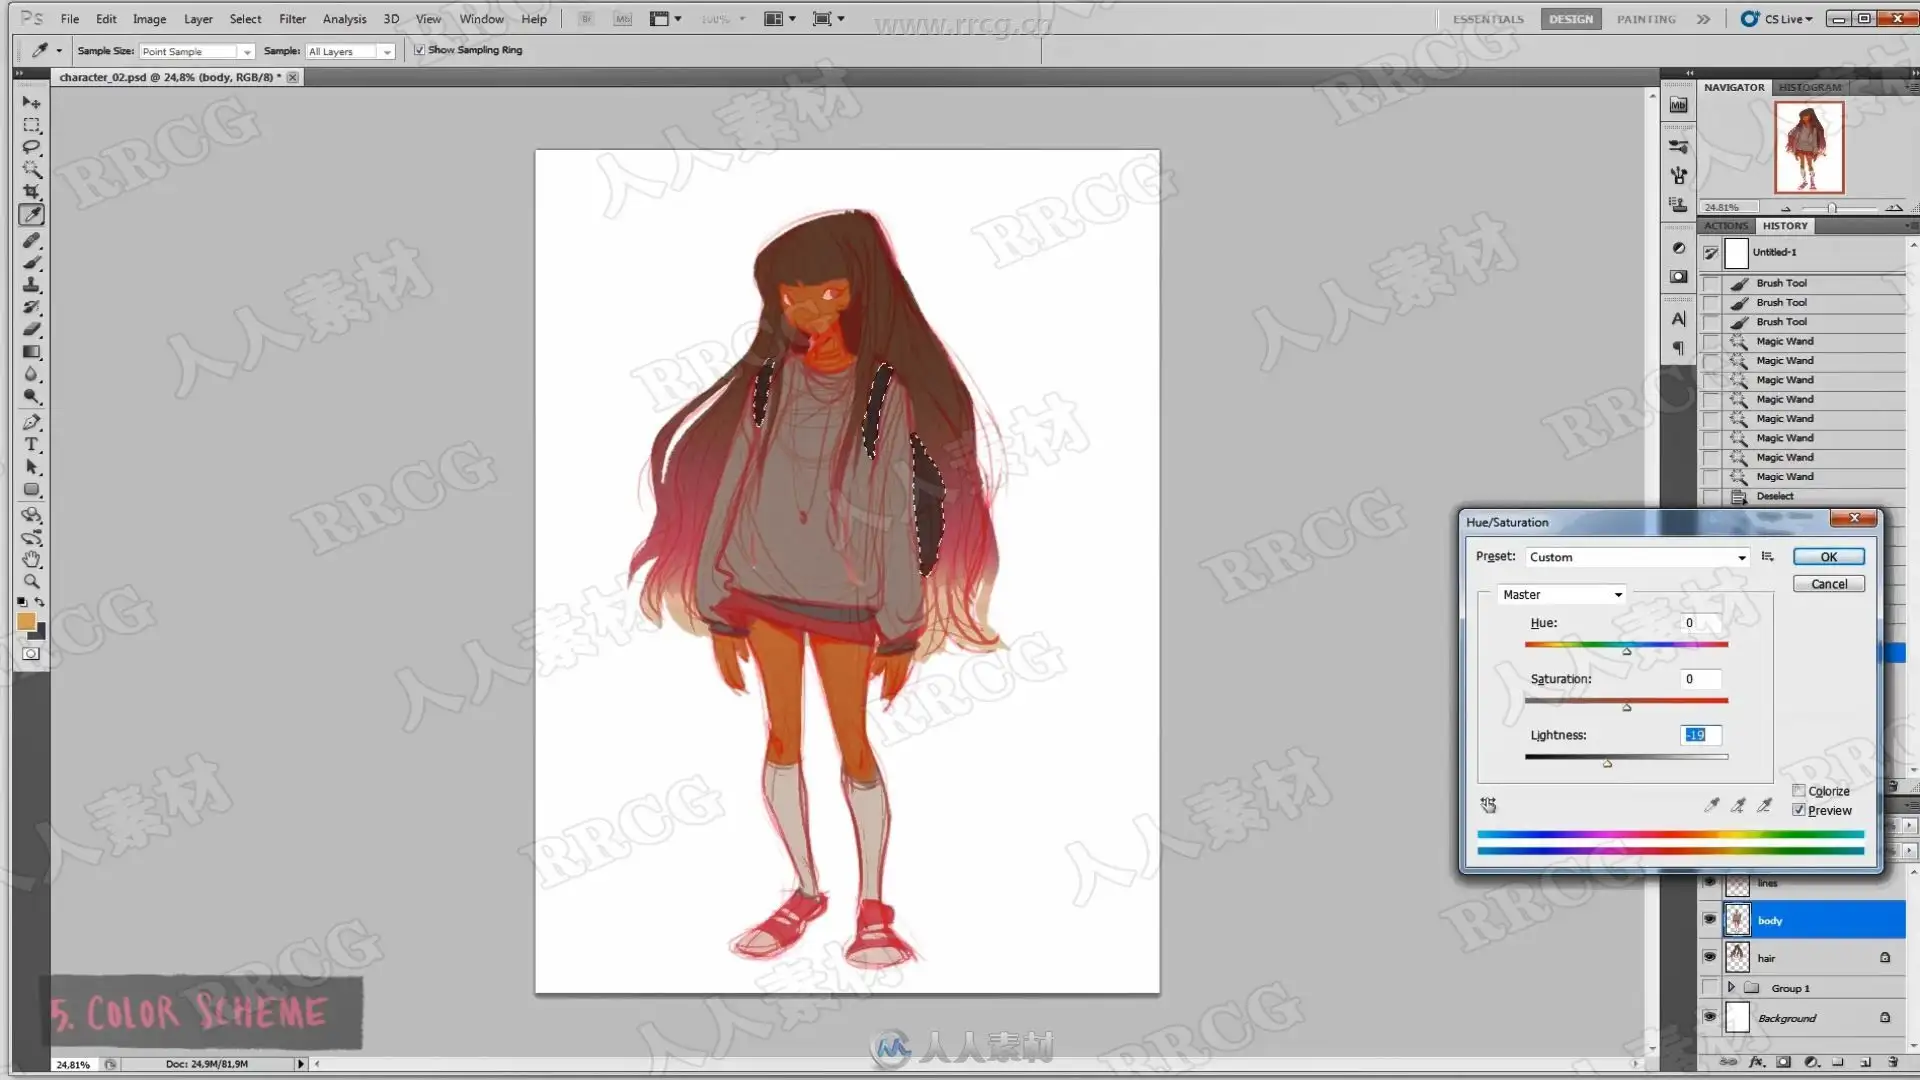
Task: Select the Zoom tool magnifier
Action: (x=32, y=581)
